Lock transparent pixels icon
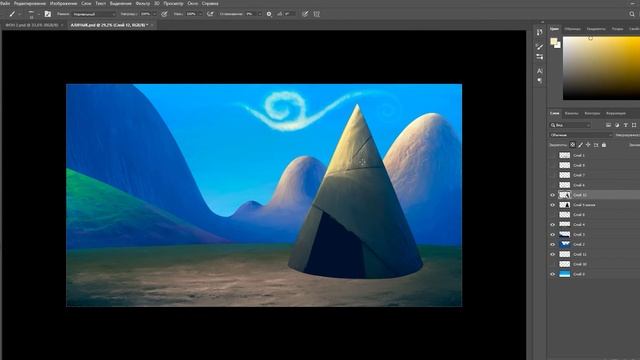 point(572,145)
